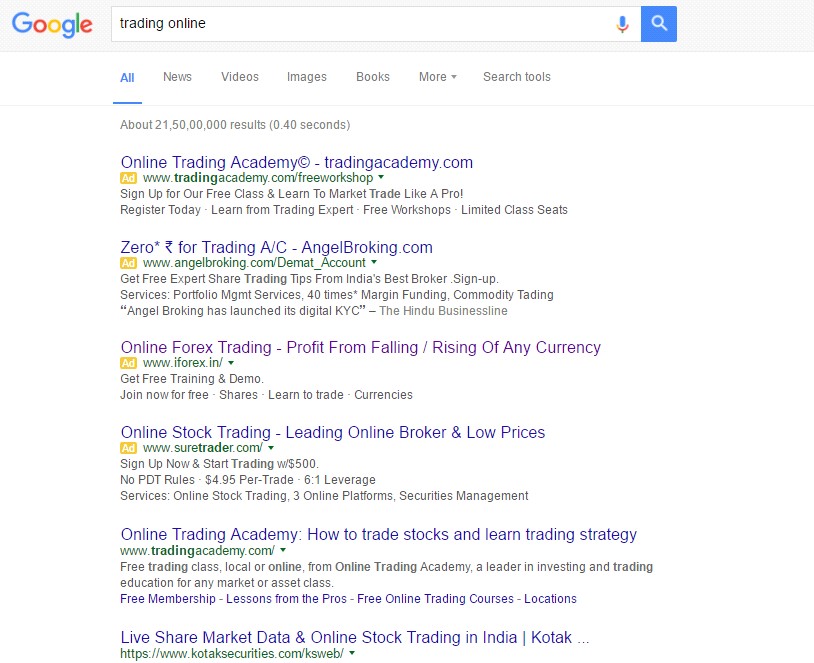Start voice search with microphone icon
The width and height of the screenshot is (814, 663).
point(622,24)
